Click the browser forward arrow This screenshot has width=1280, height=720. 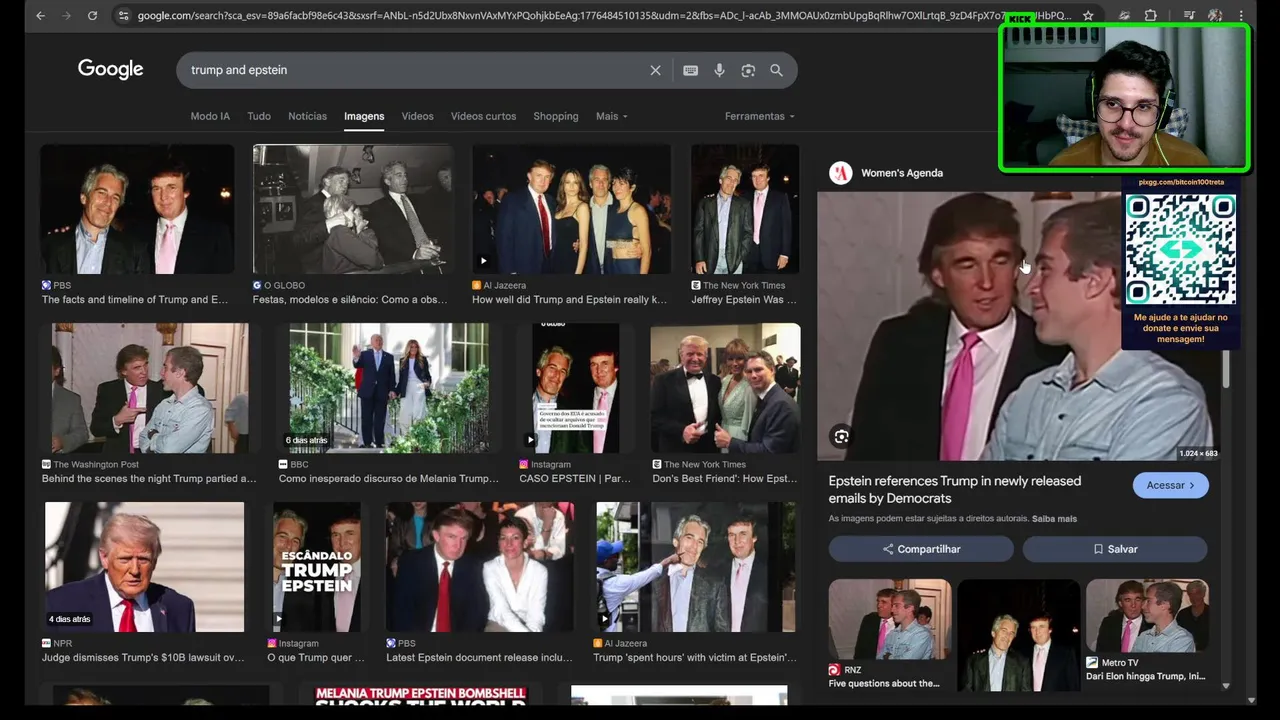tap(66, 16)
